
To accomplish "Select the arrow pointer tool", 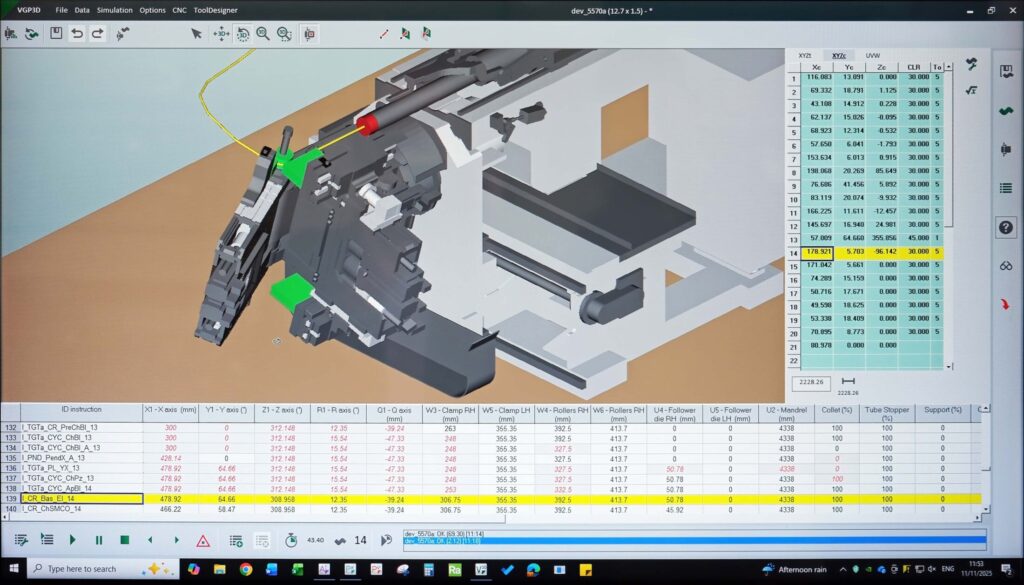I will point(197,33).
